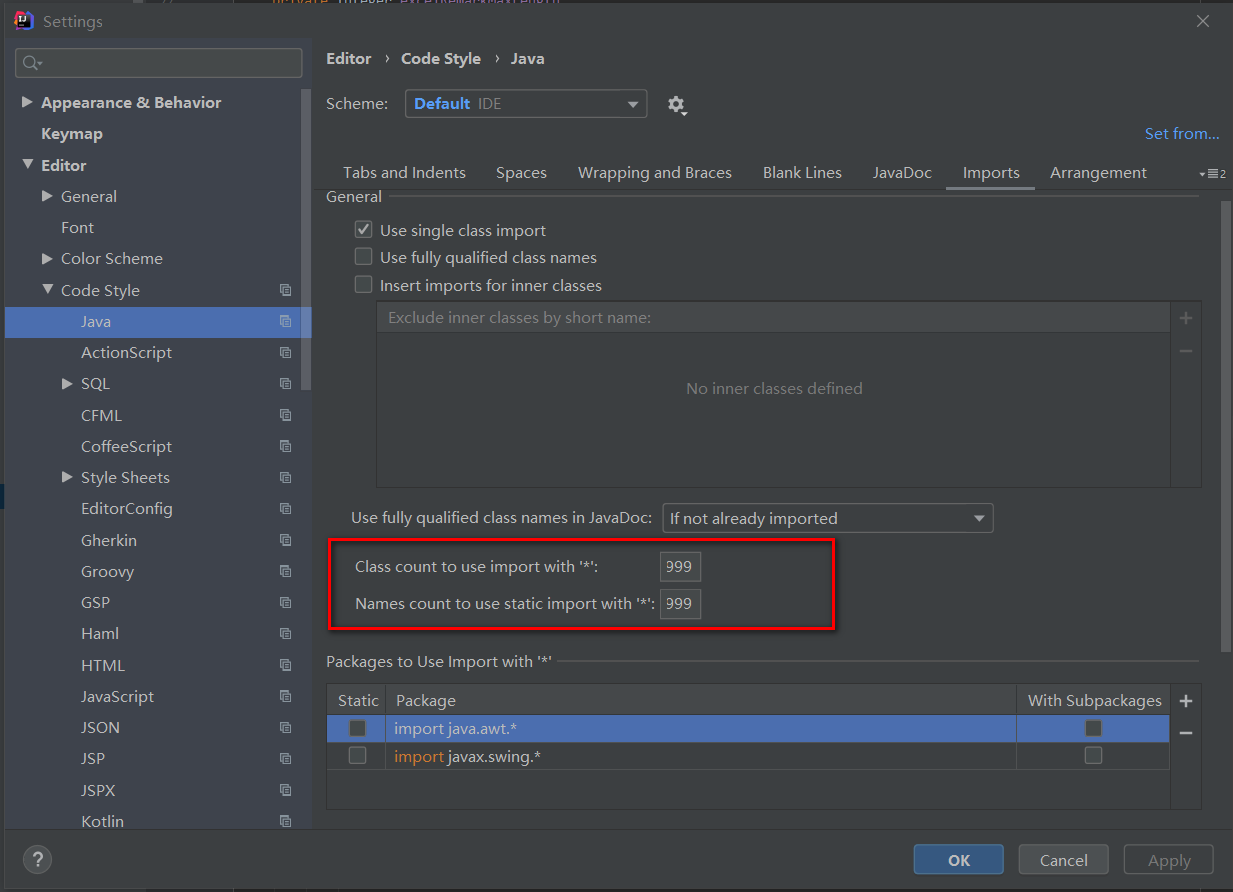
Task: Select the import javax.swing.* row
Action: (x=748, y=756)
